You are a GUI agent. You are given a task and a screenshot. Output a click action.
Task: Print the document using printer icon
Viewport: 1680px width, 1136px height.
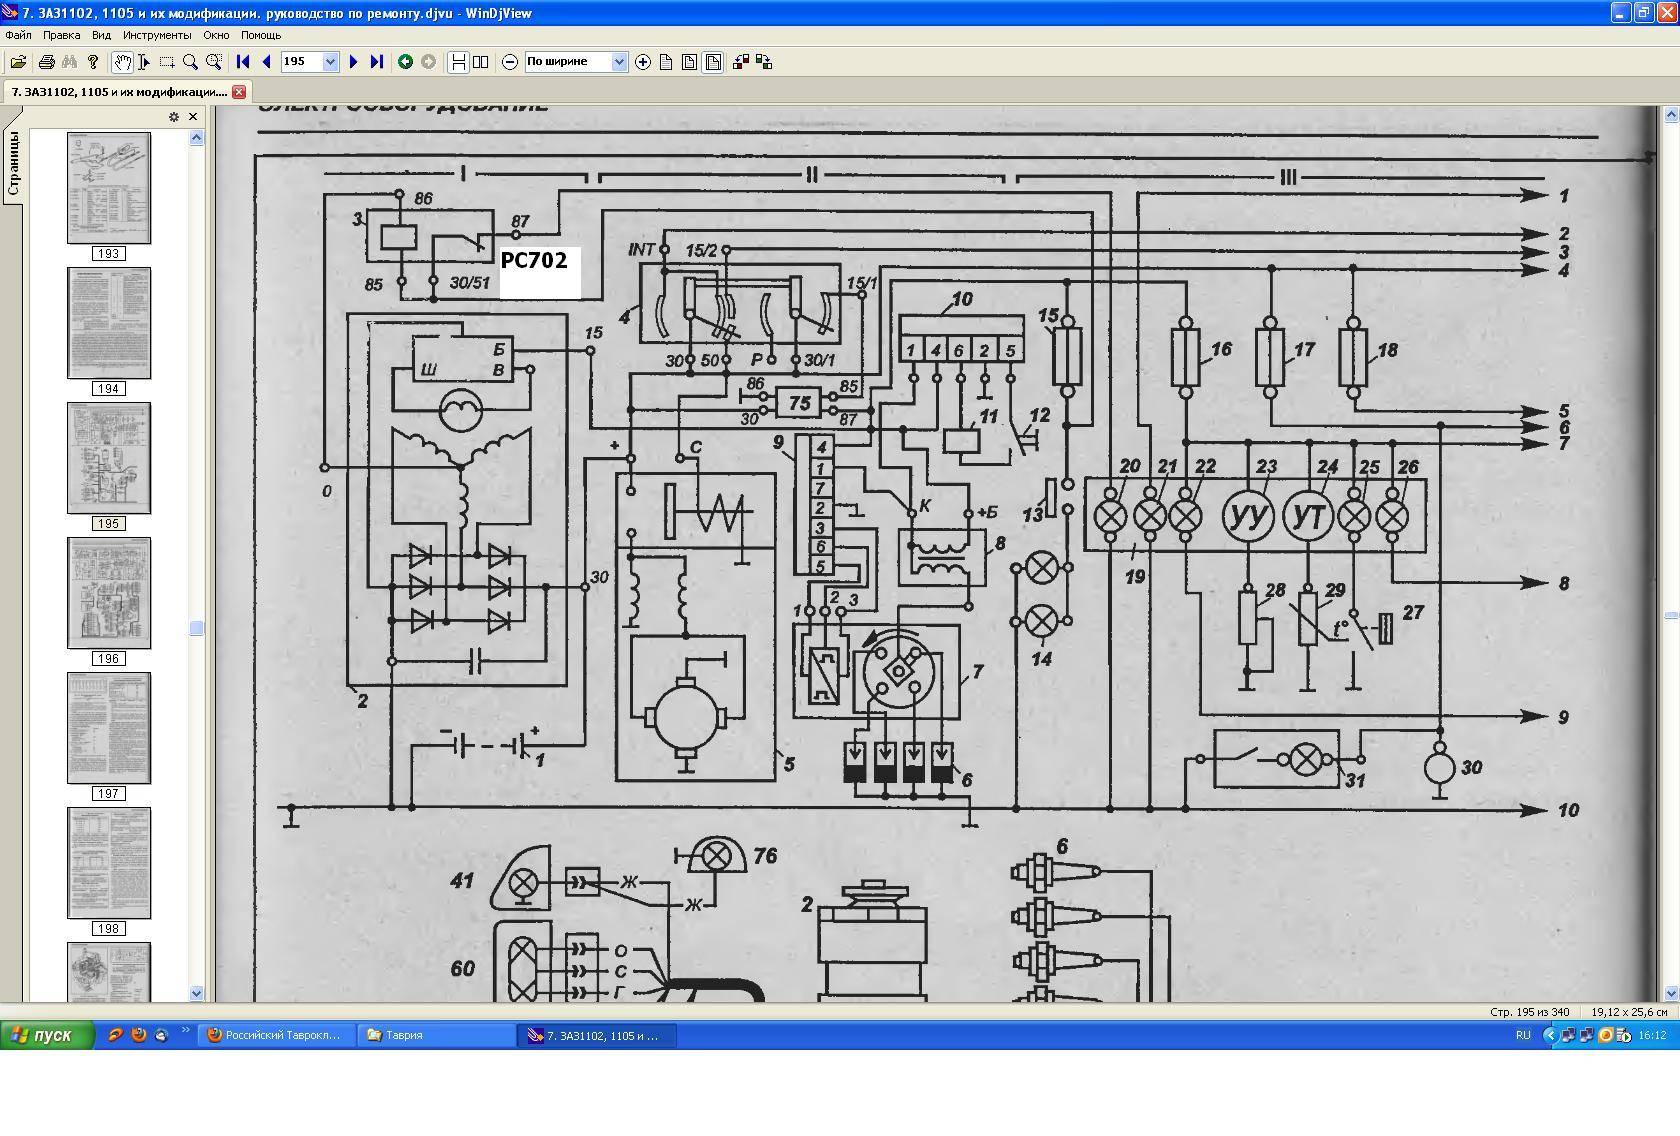pos(46,62)
